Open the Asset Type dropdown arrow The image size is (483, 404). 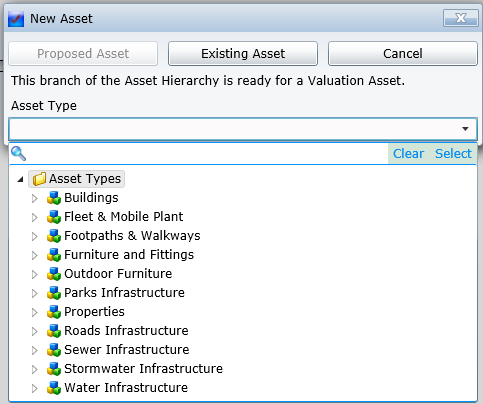pyautogui.click(x=465, y=129)
